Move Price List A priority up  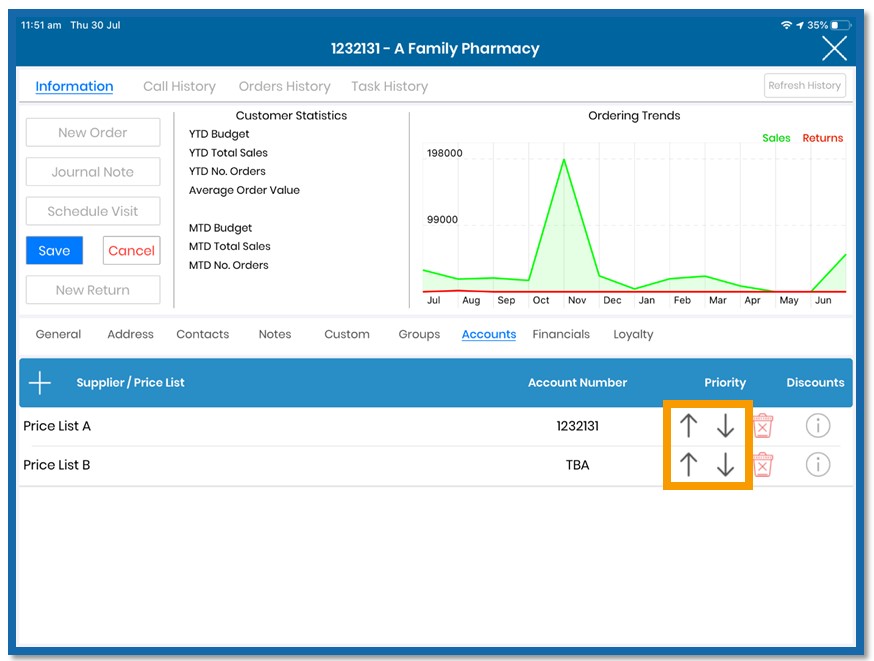[x=688, y=426]
